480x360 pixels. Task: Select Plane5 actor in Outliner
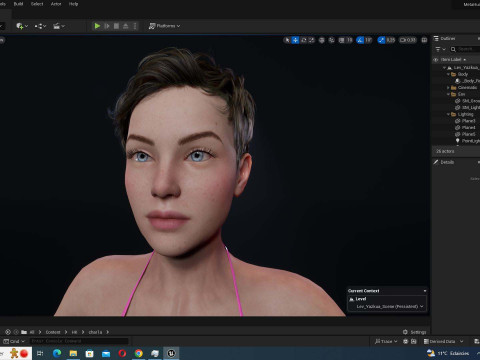pos(456,134)
